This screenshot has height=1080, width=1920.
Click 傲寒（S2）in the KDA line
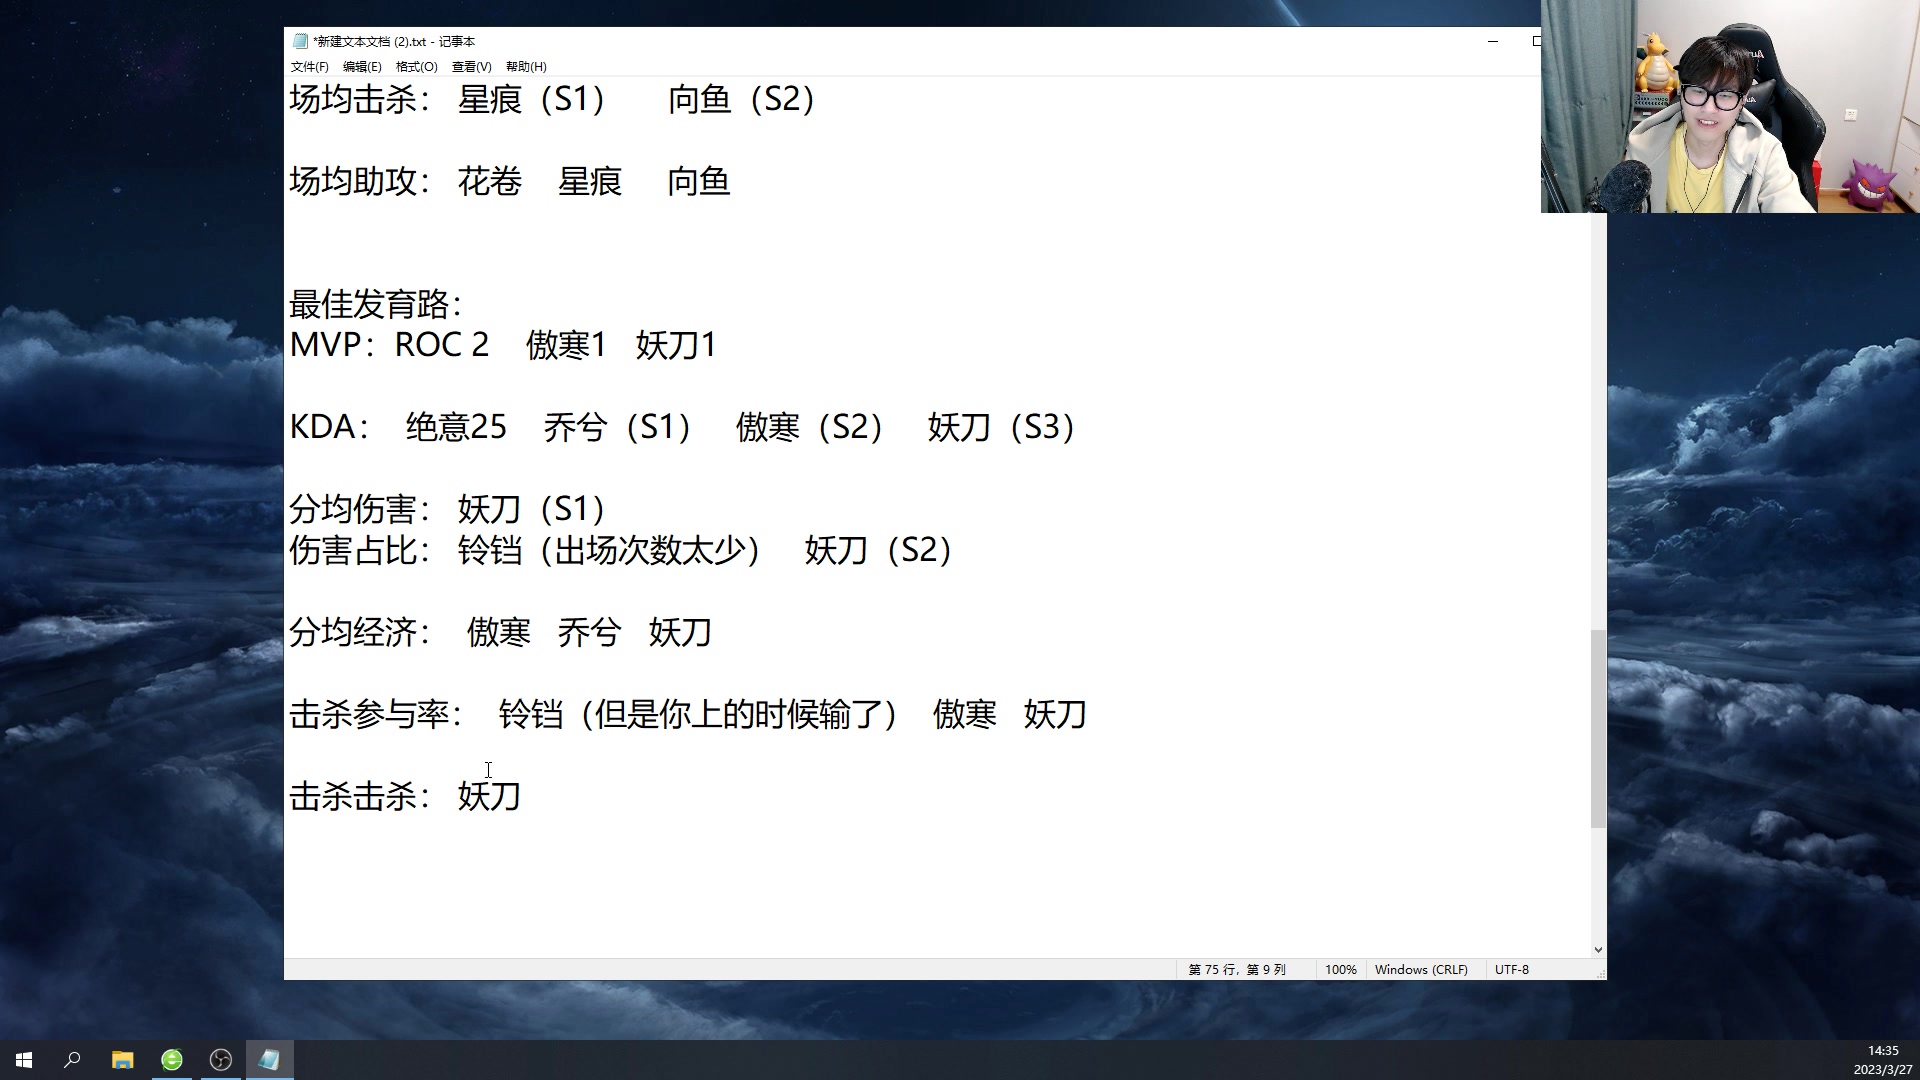click(x=810, y=427)
